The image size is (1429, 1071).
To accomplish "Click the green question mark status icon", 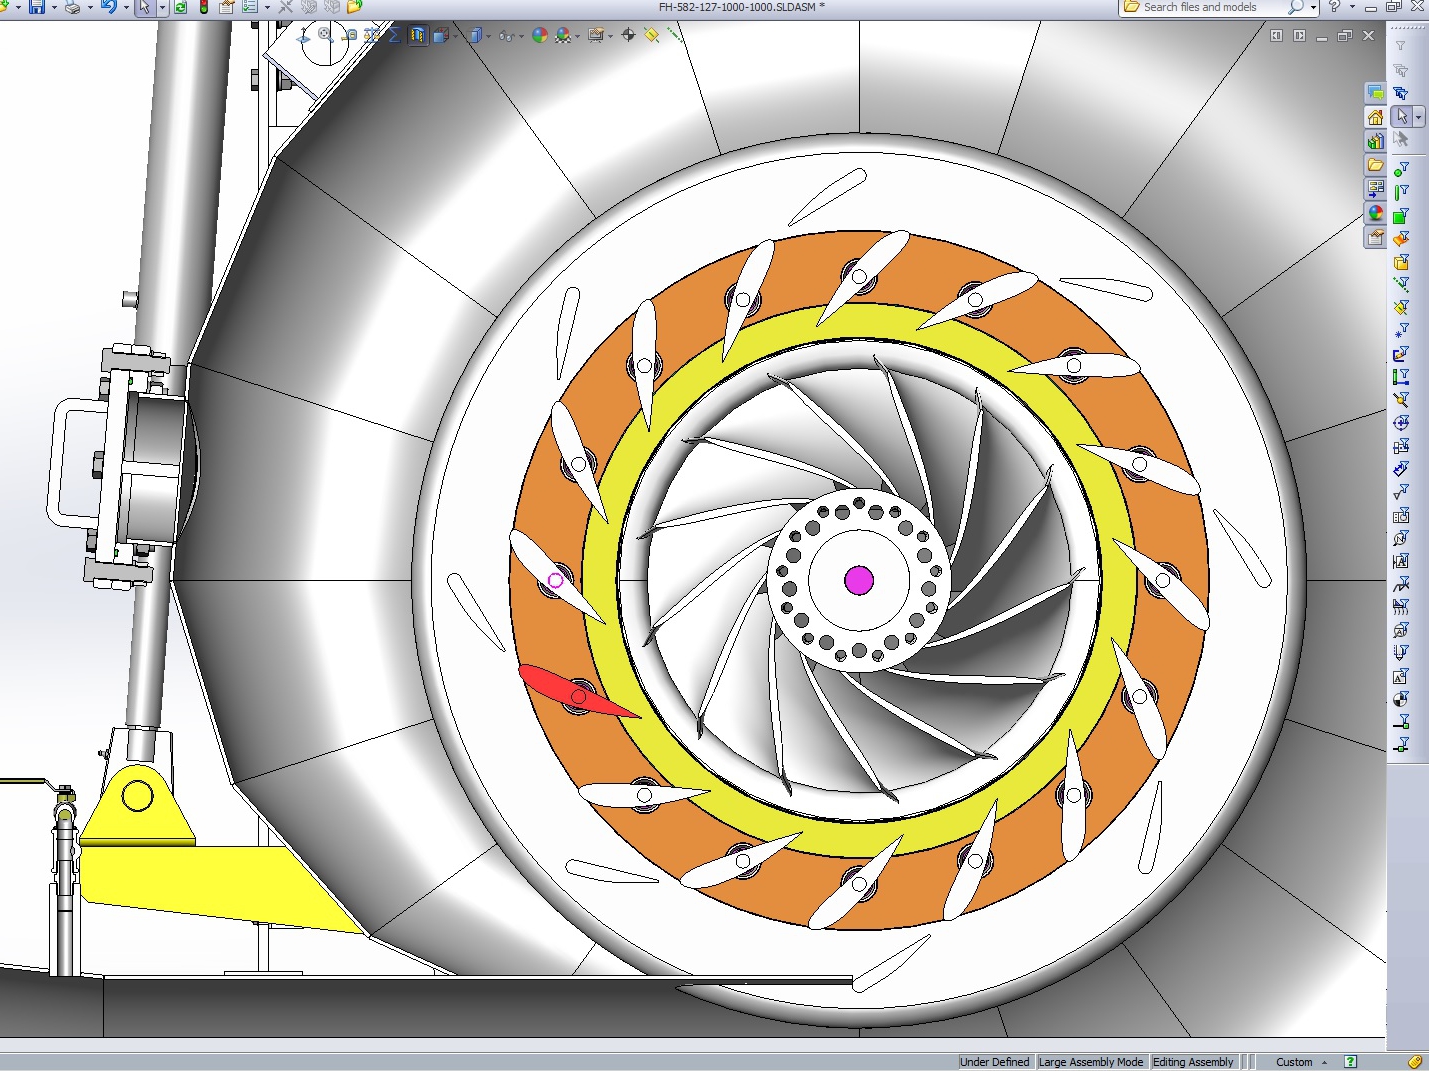I will click(1351, 1062).
